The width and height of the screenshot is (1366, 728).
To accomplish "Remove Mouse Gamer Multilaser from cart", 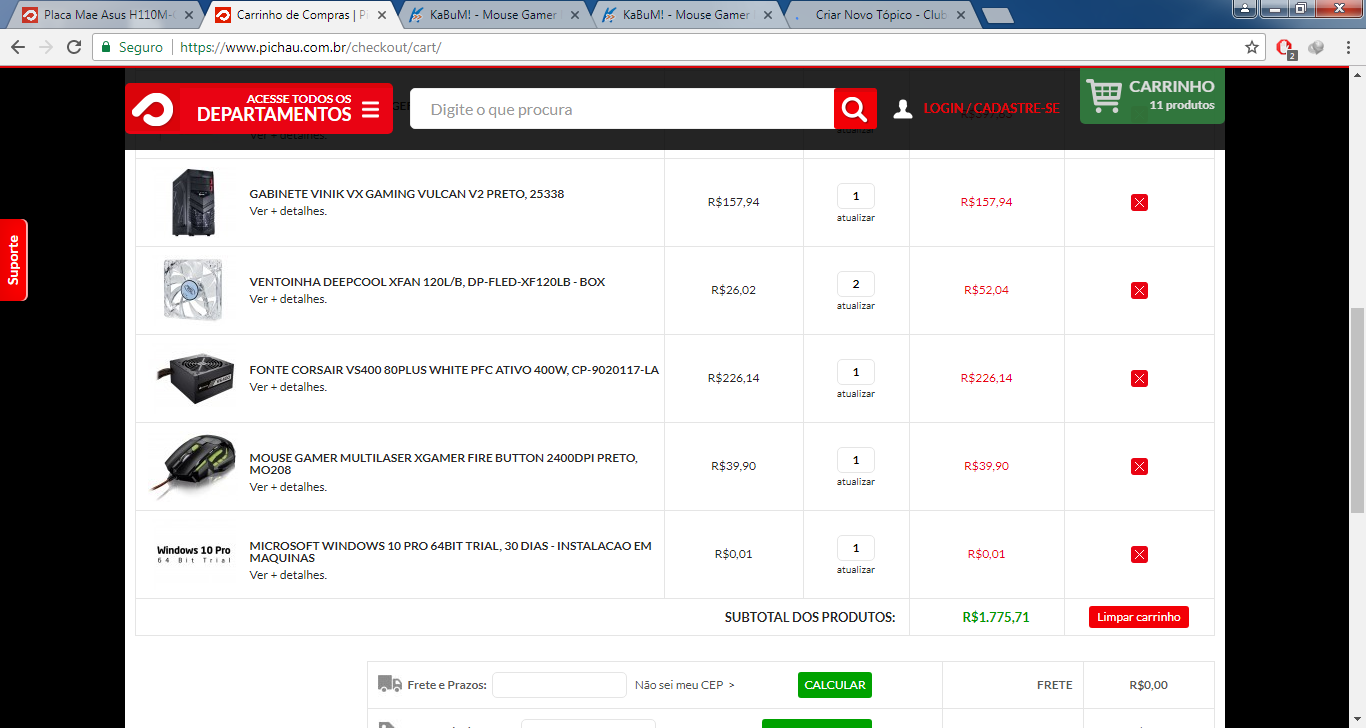I will click(x=1139, y=466).
